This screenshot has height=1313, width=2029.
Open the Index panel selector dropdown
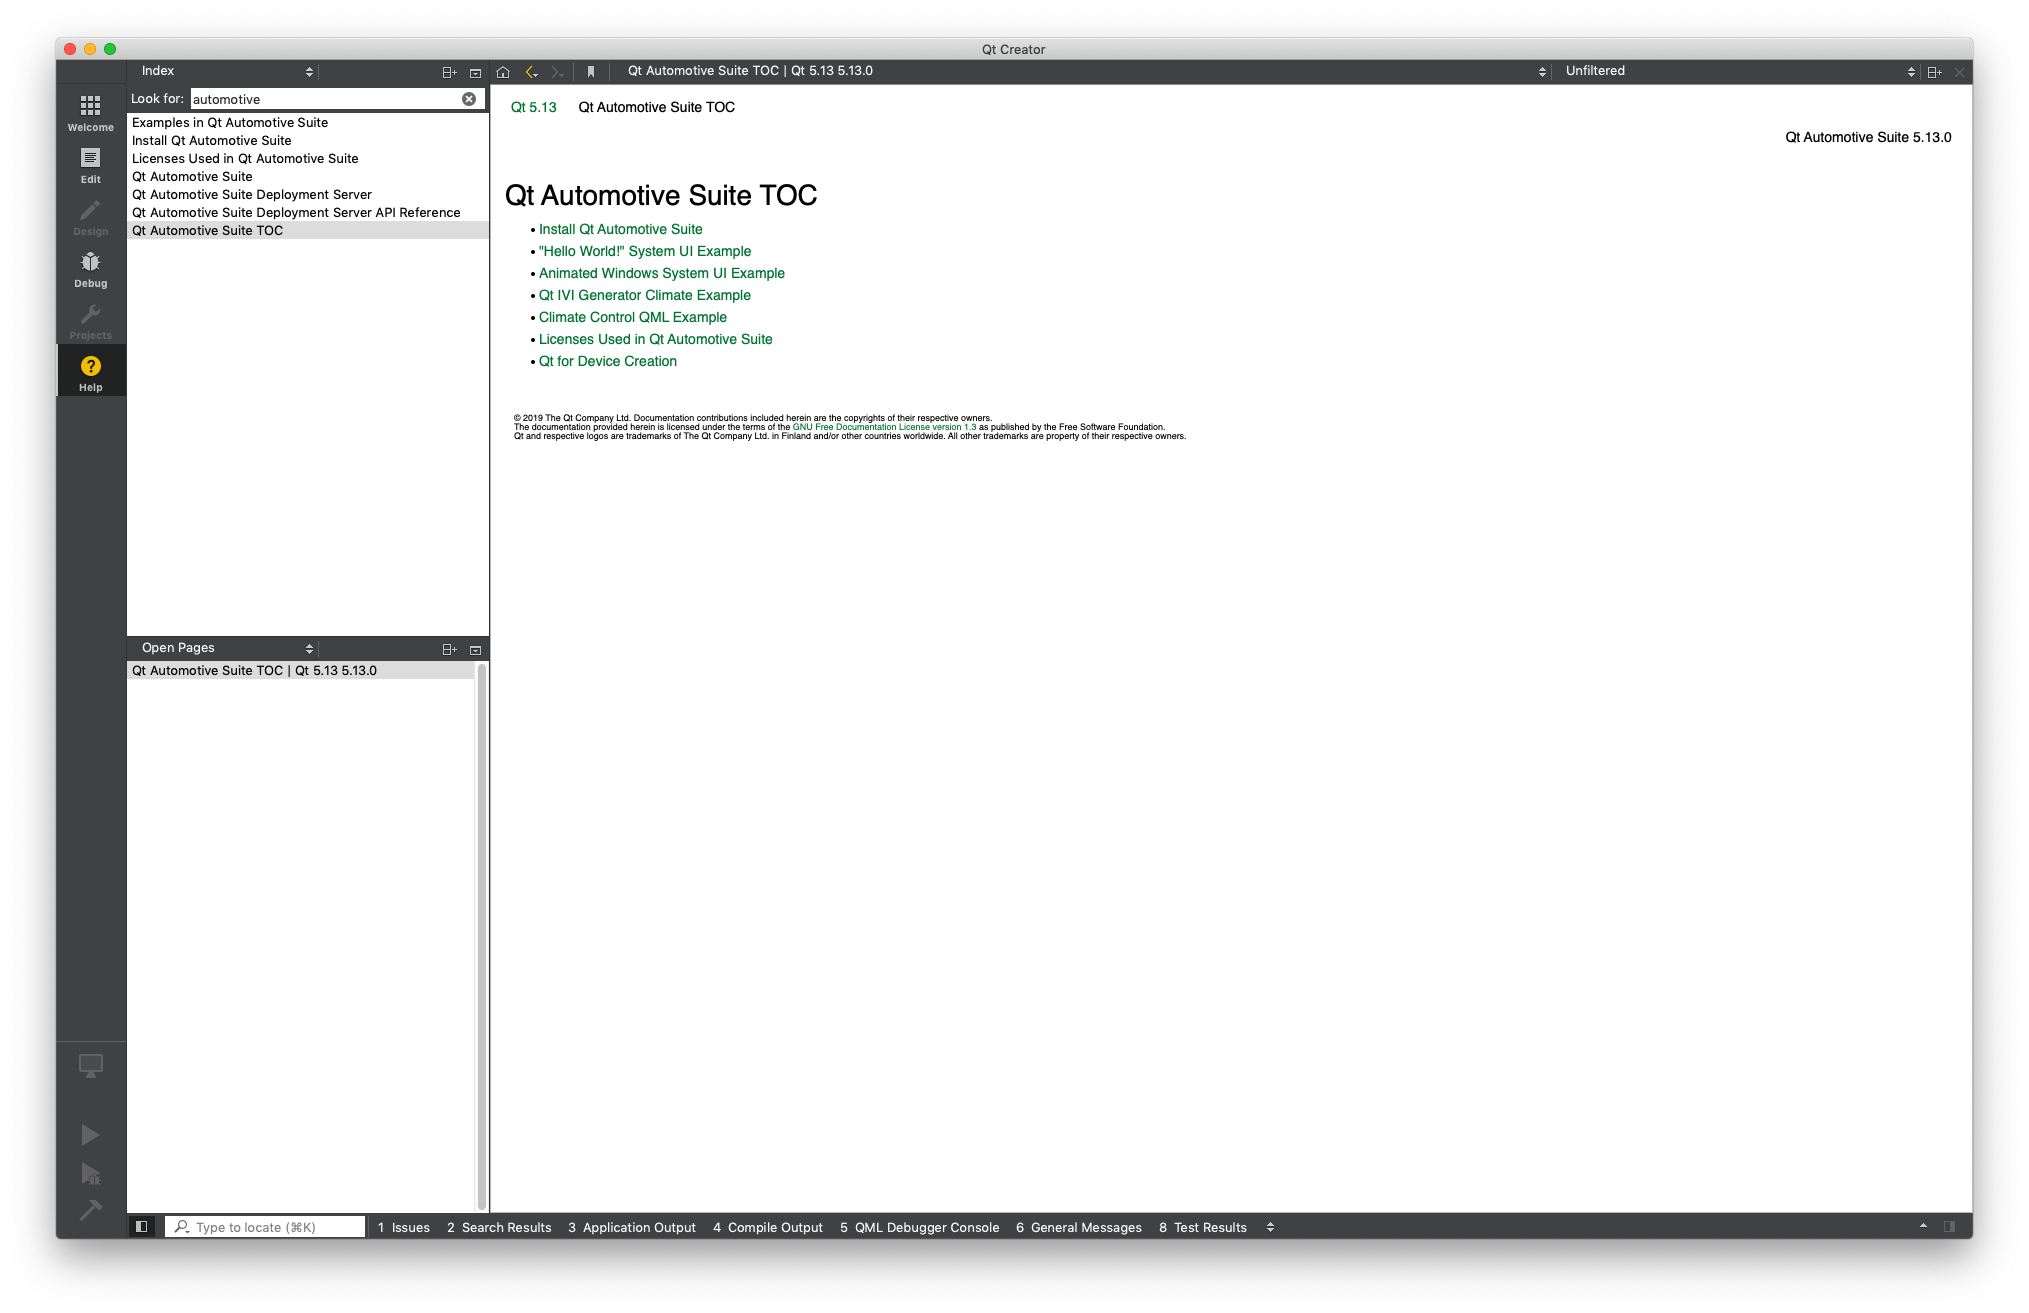227,71
